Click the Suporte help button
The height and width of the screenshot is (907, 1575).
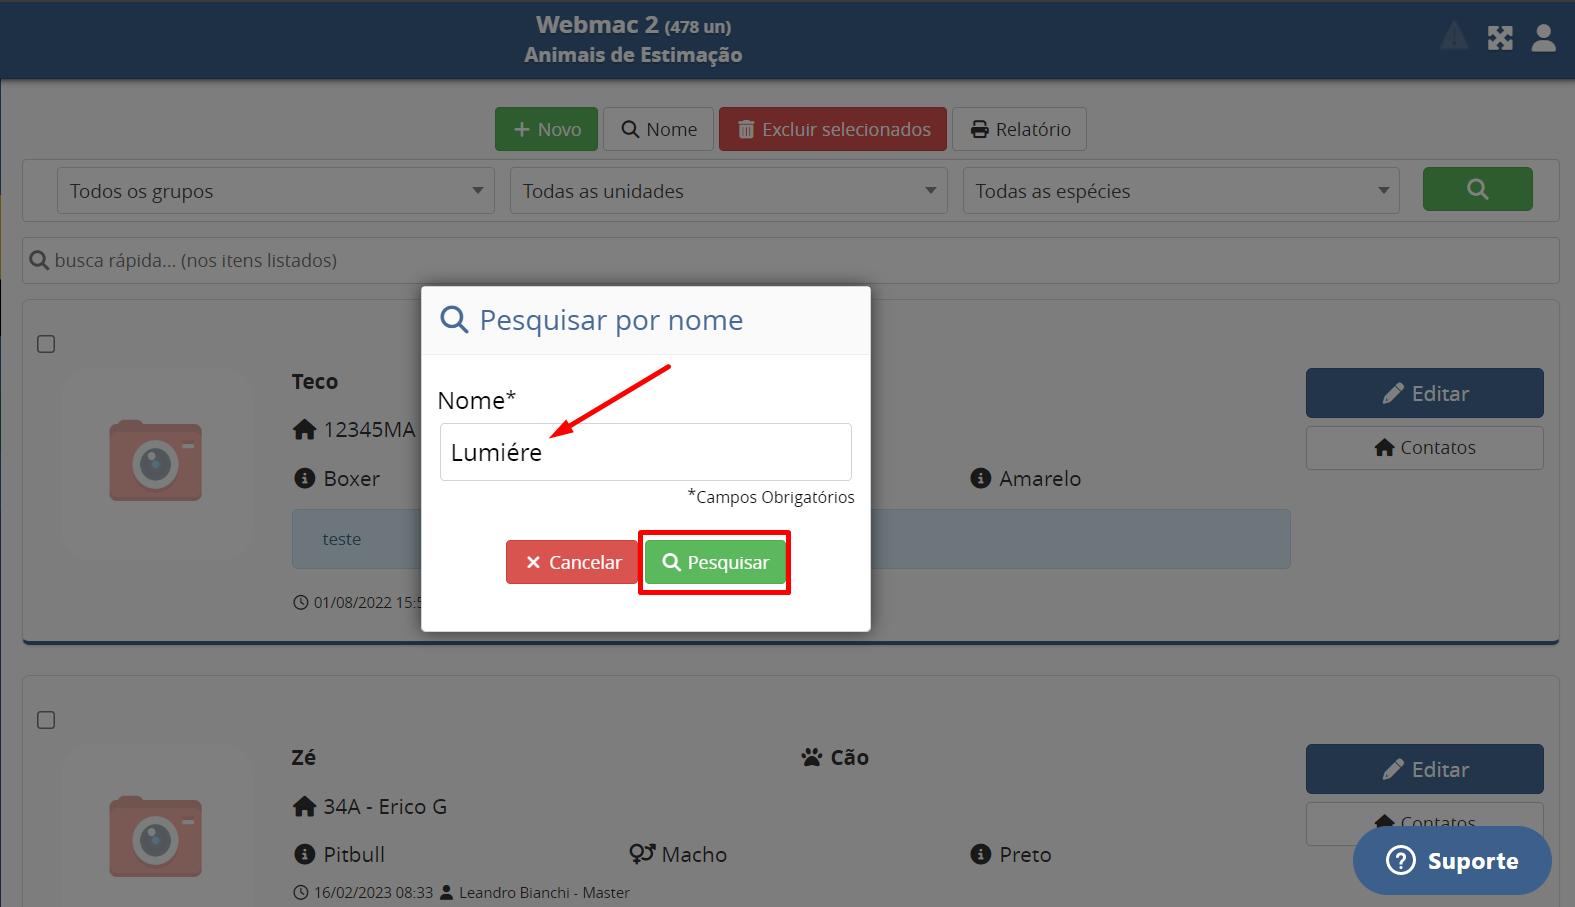point(1452,860)
